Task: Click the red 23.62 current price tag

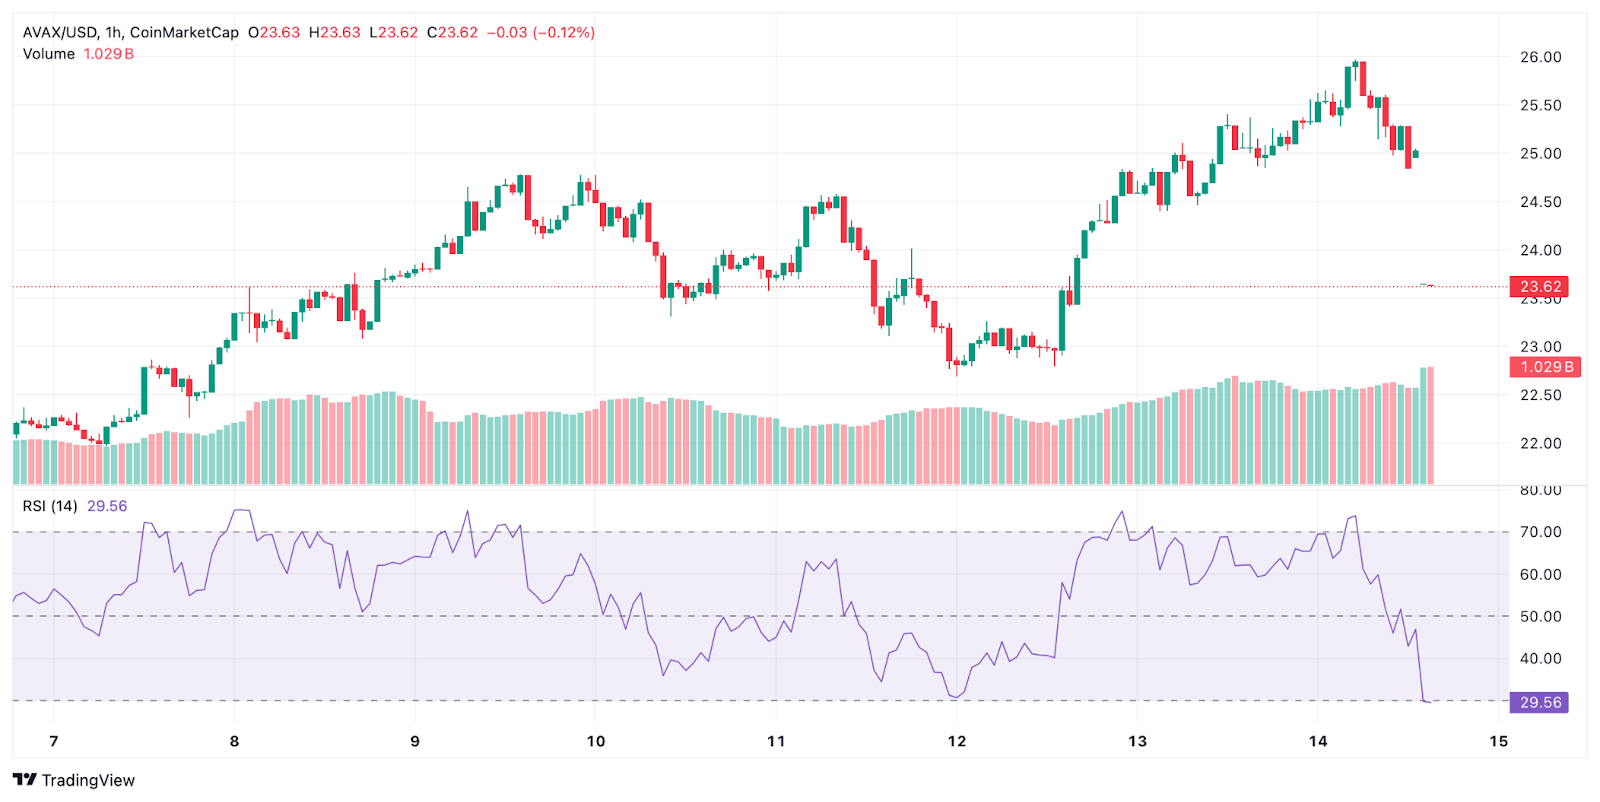Action: pos(1539,287)
